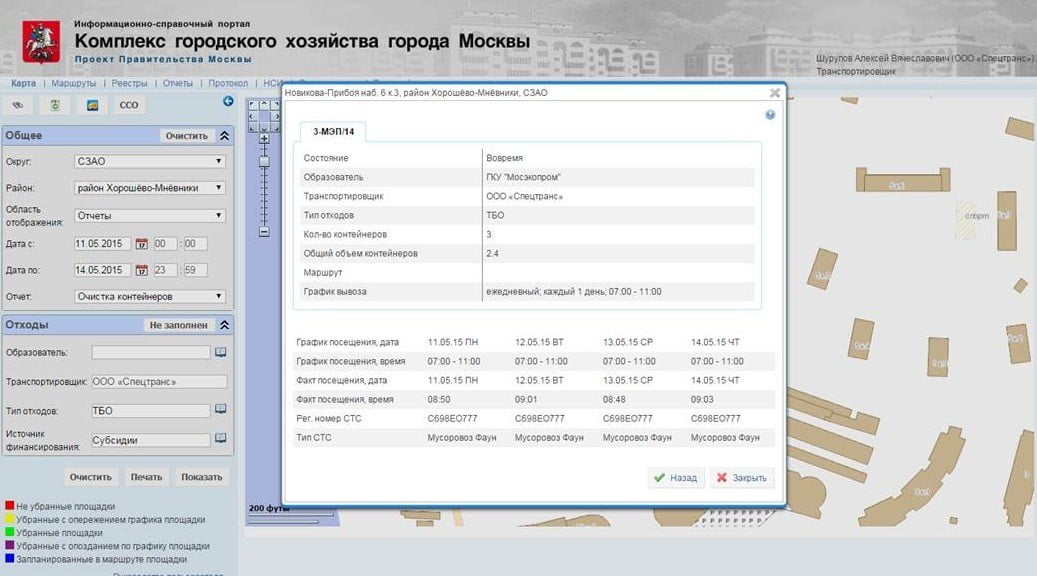The image size is (1037, 576).
Task: Open the Область отображения dropdown
Action: [x=150, y=216]
